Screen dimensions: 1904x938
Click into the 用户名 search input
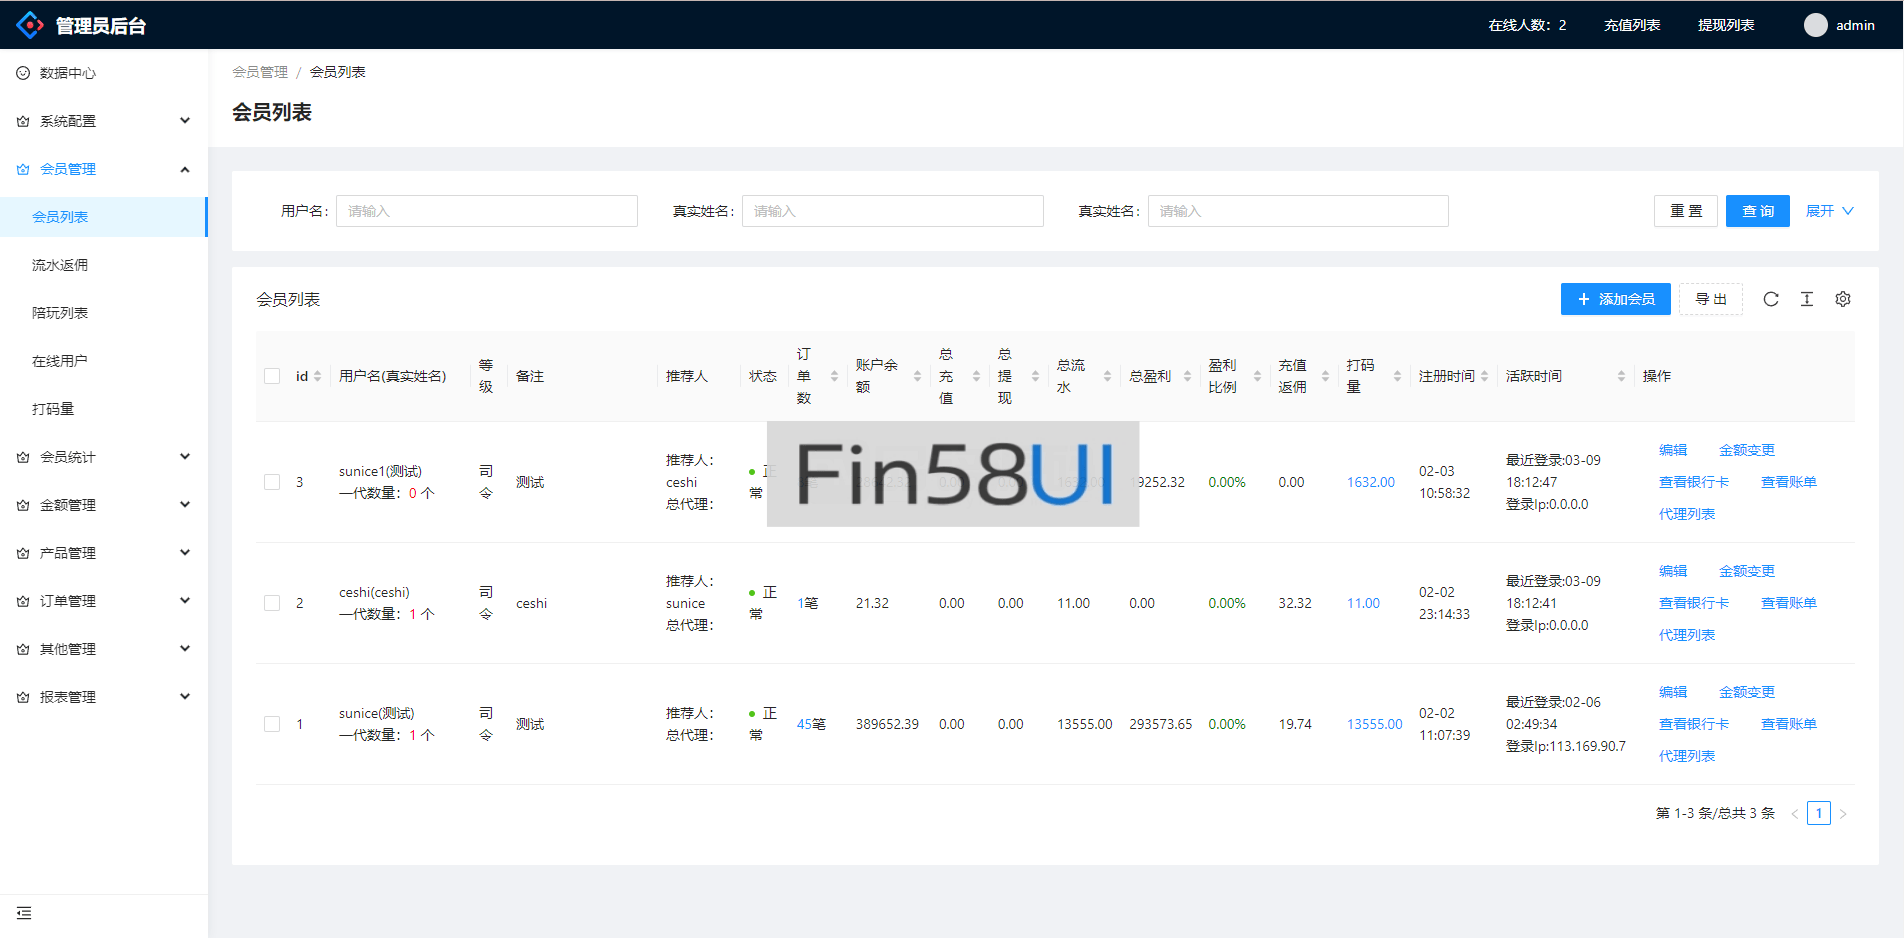pyautogui.click(x=487, y=211)
